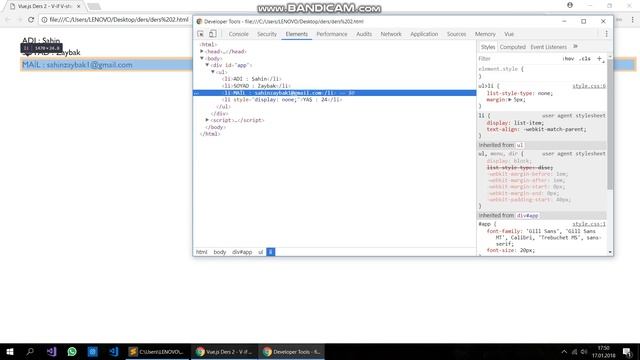Click the browser back arrow
Viewport: 640px width, 360px height.
[8, 20]
